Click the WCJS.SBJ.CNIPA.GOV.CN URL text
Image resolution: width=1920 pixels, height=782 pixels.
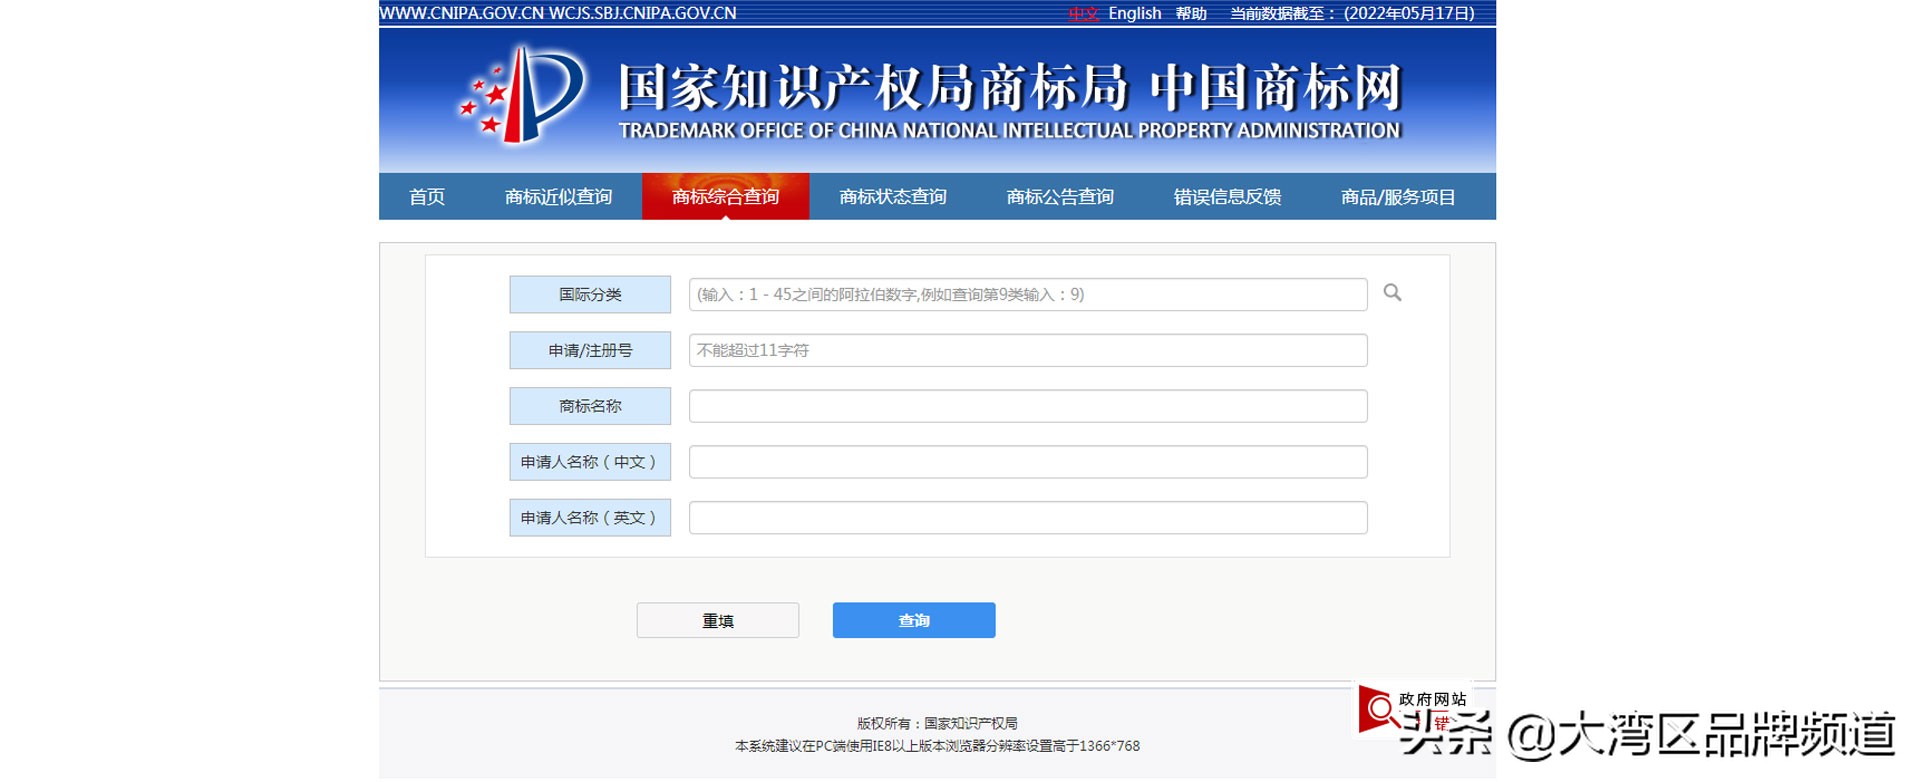(x=643, y=13)
